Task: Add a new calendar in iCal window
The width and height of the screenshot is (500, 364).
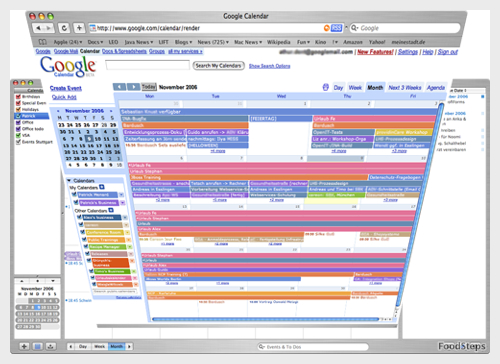Action: 24,346
